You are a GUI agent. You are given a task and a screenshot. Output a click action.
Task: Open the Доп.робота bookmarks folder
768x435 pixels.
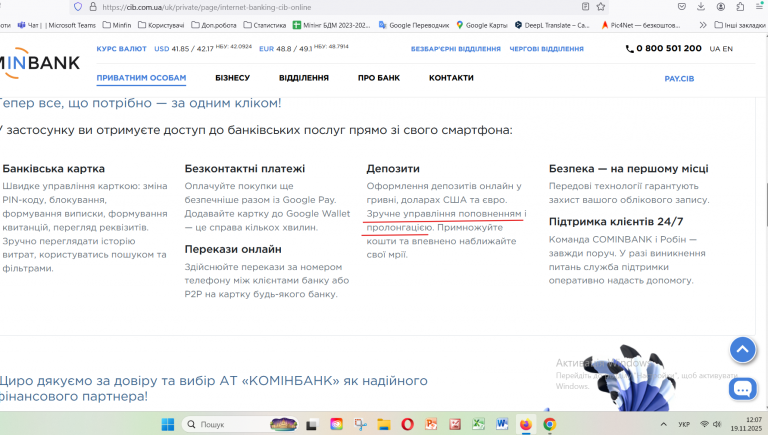click(214, 25)
